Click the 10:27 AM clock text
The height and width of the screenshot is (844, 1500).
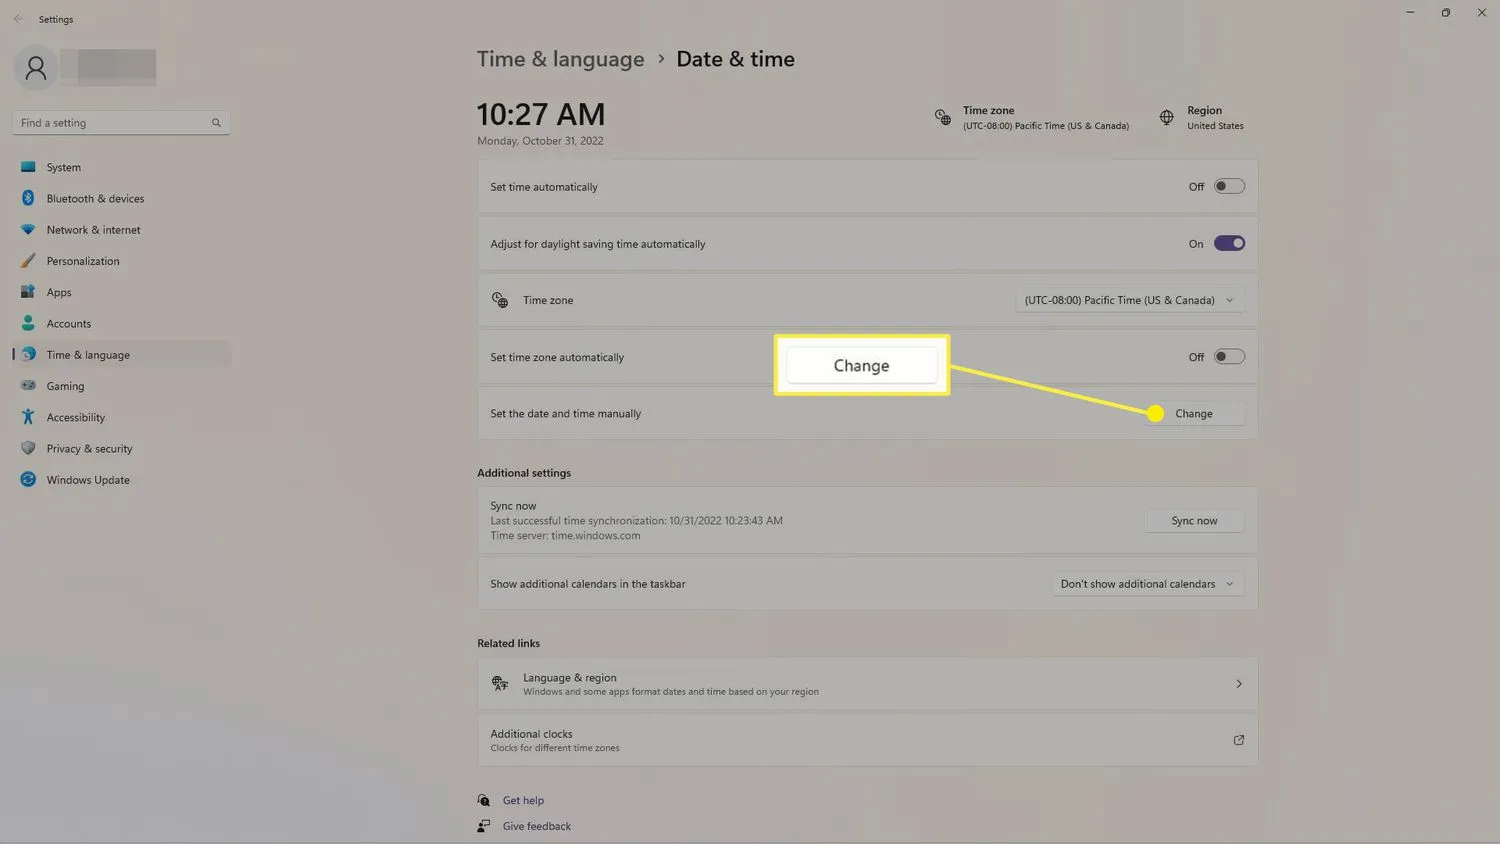tap(541, 114)
